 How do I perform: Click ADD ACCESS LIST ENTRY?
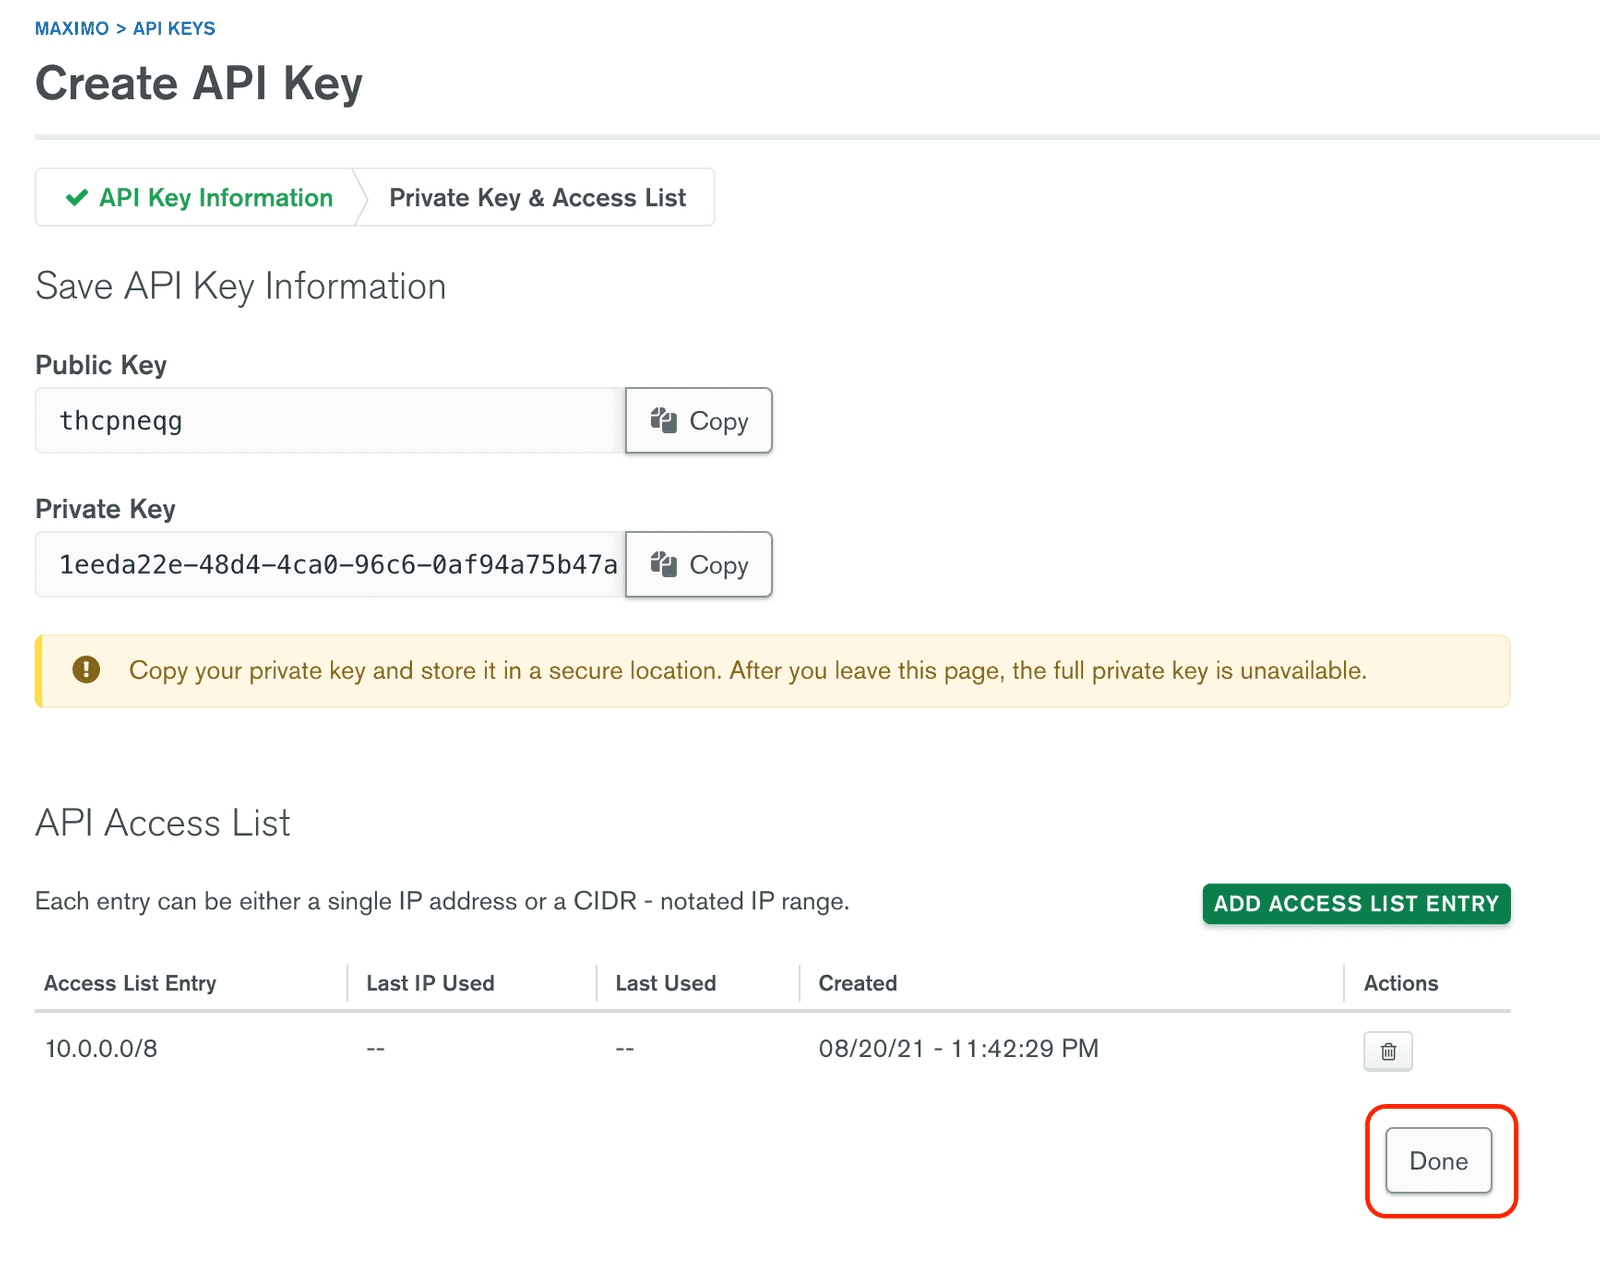click(x=1355, y=903)
